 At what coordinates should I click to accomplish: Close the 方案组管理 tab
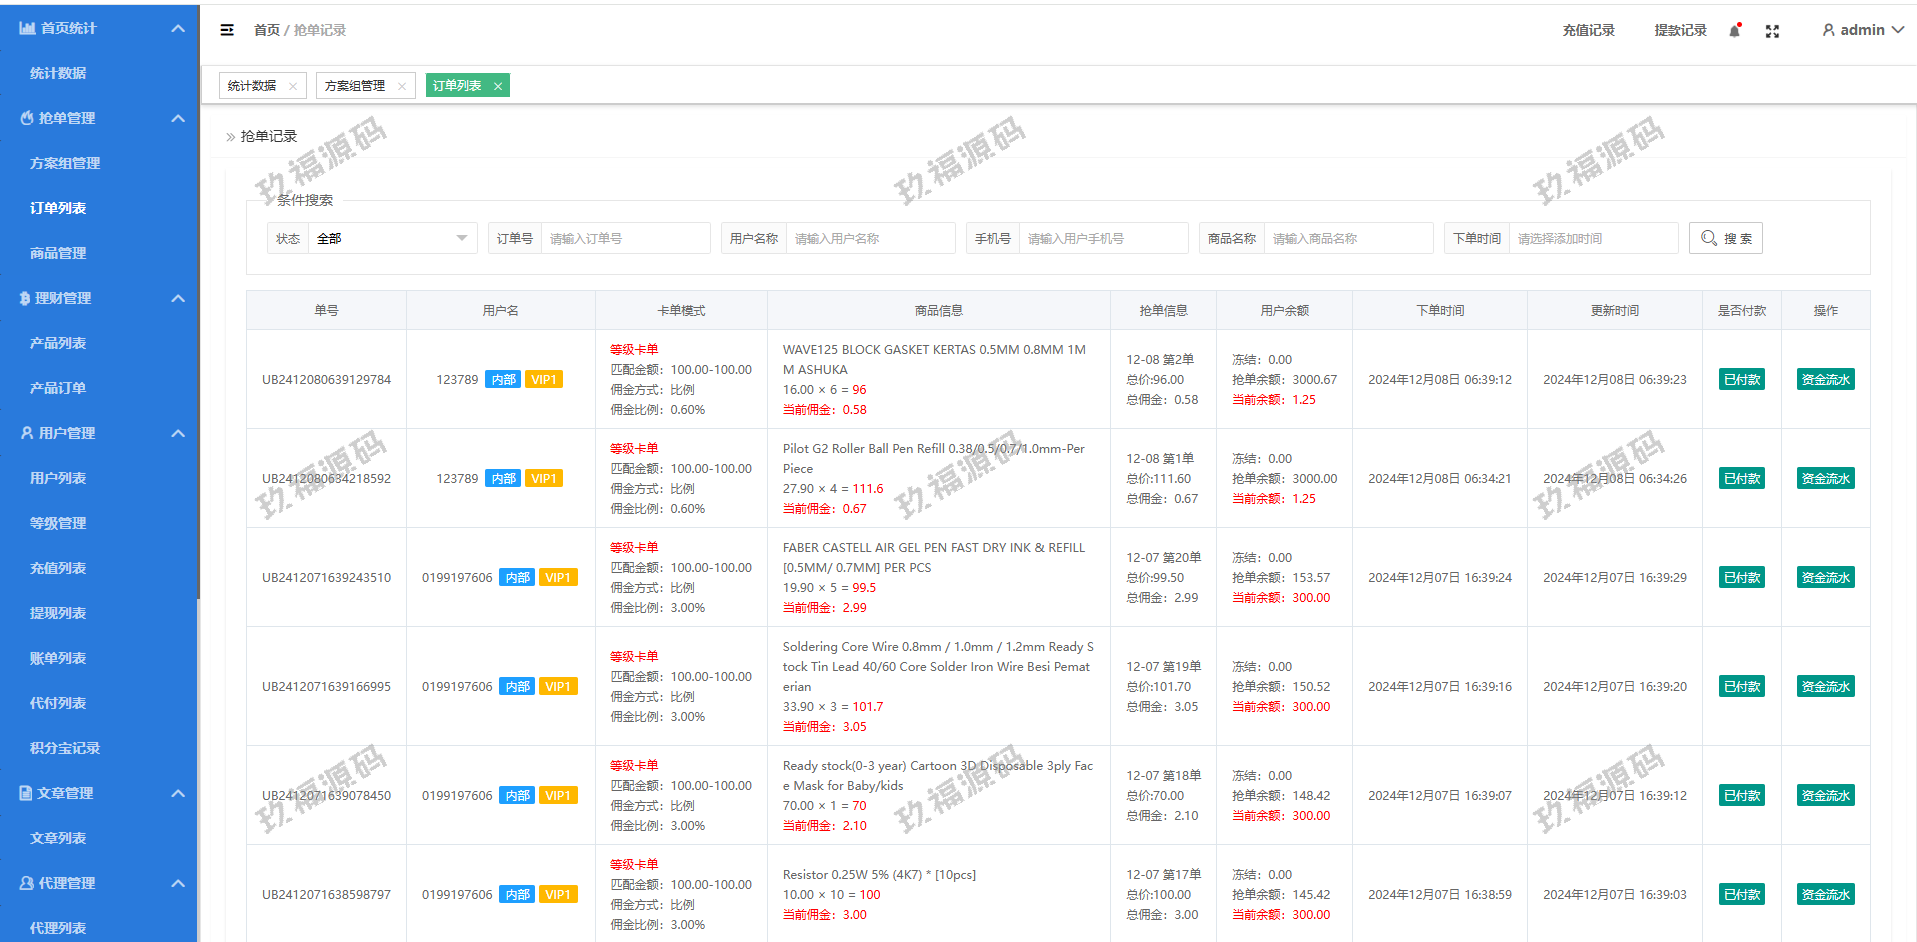click(402, 86)
